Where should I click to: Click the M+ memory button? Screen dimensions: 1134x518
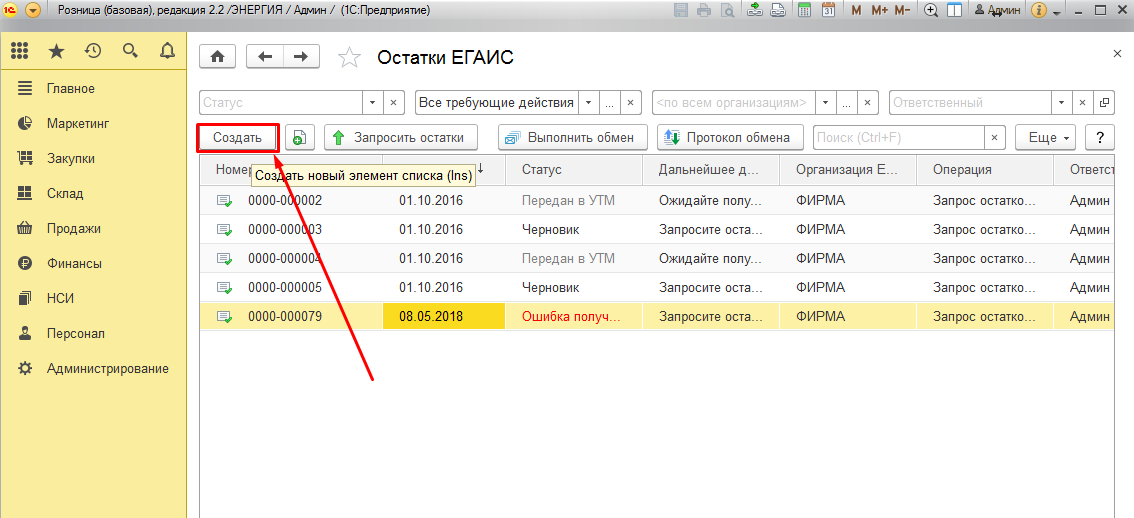coord(879,10)
